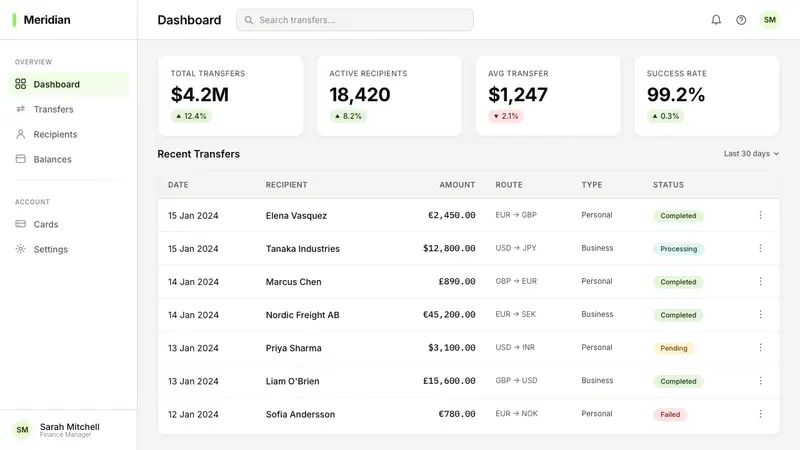This screenshot has height=450, width=800.
Task: Click the Failed status badge for Sofia Andersson
Action: tap(670, 414)
